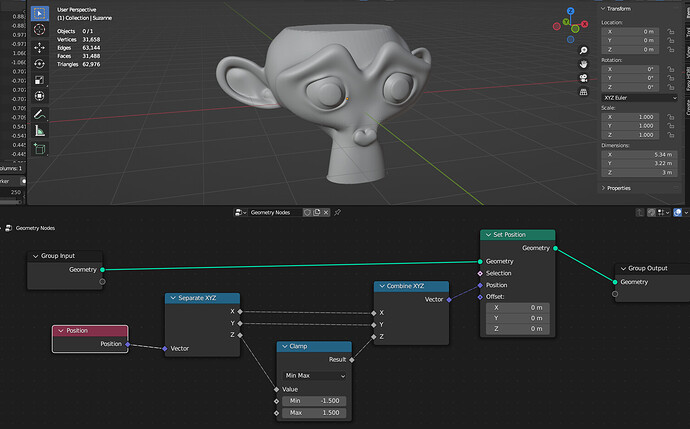Select the Measure tool
This screenshot has width=690, height=429.
(40, 131)
